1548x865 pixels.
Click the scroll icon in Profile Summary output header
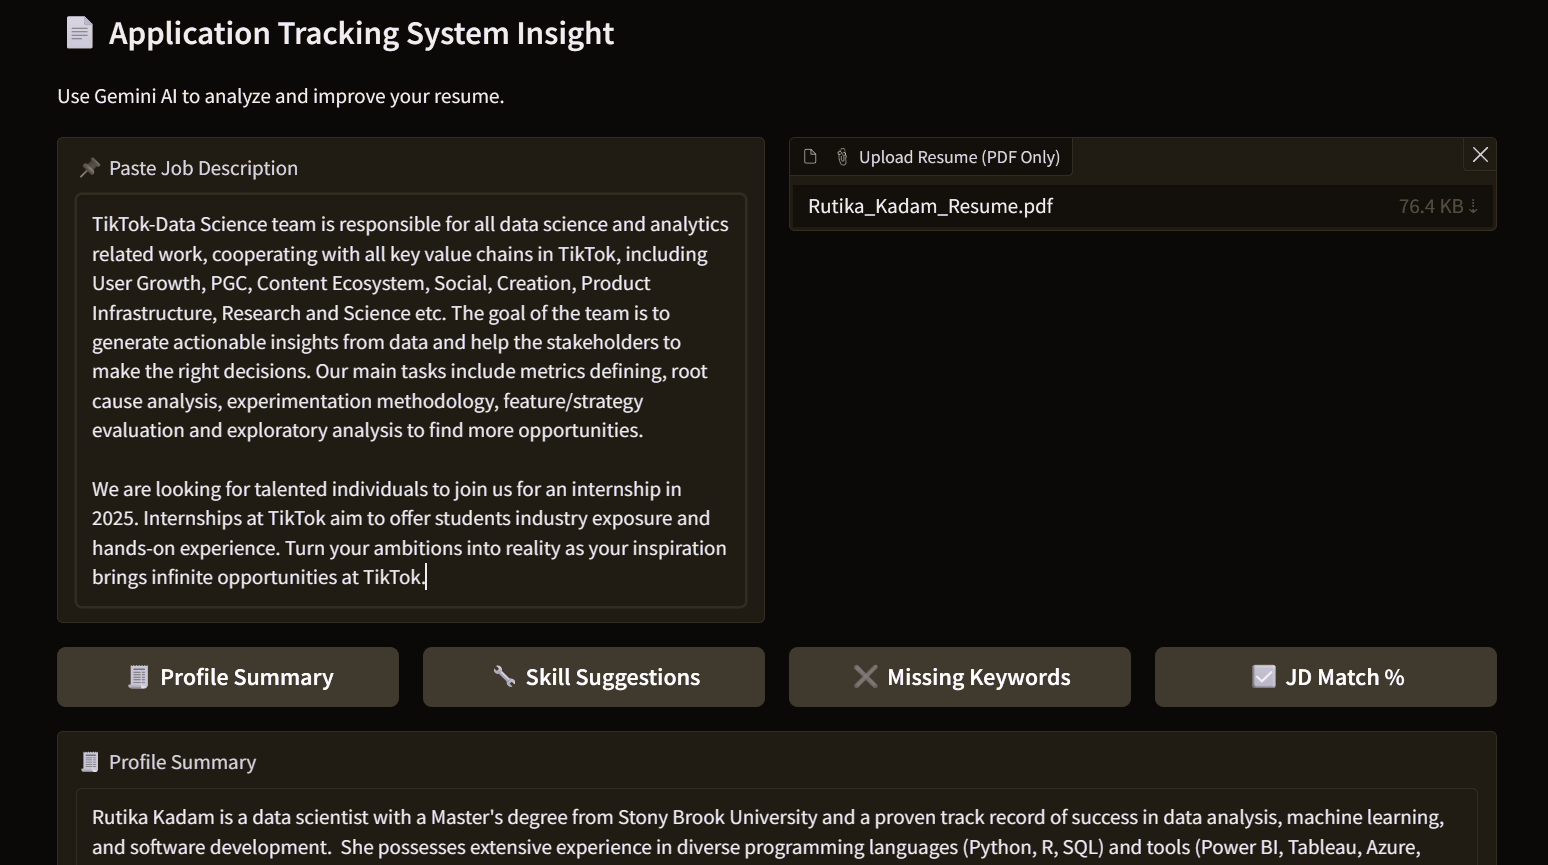pos(90,762)
